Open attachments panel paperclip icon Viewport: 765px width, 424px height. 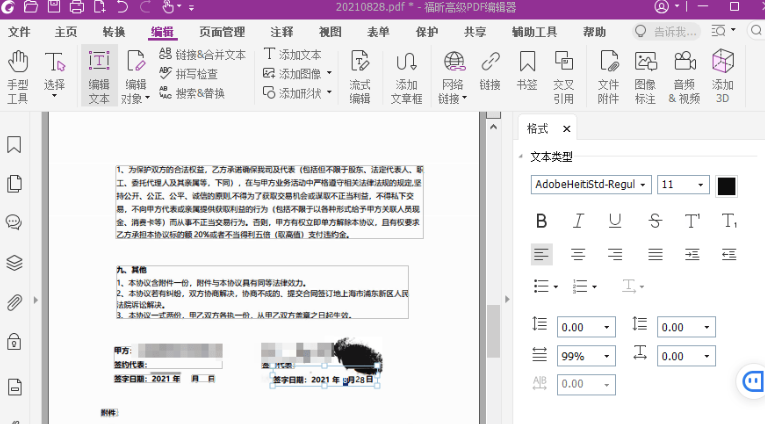14,303
